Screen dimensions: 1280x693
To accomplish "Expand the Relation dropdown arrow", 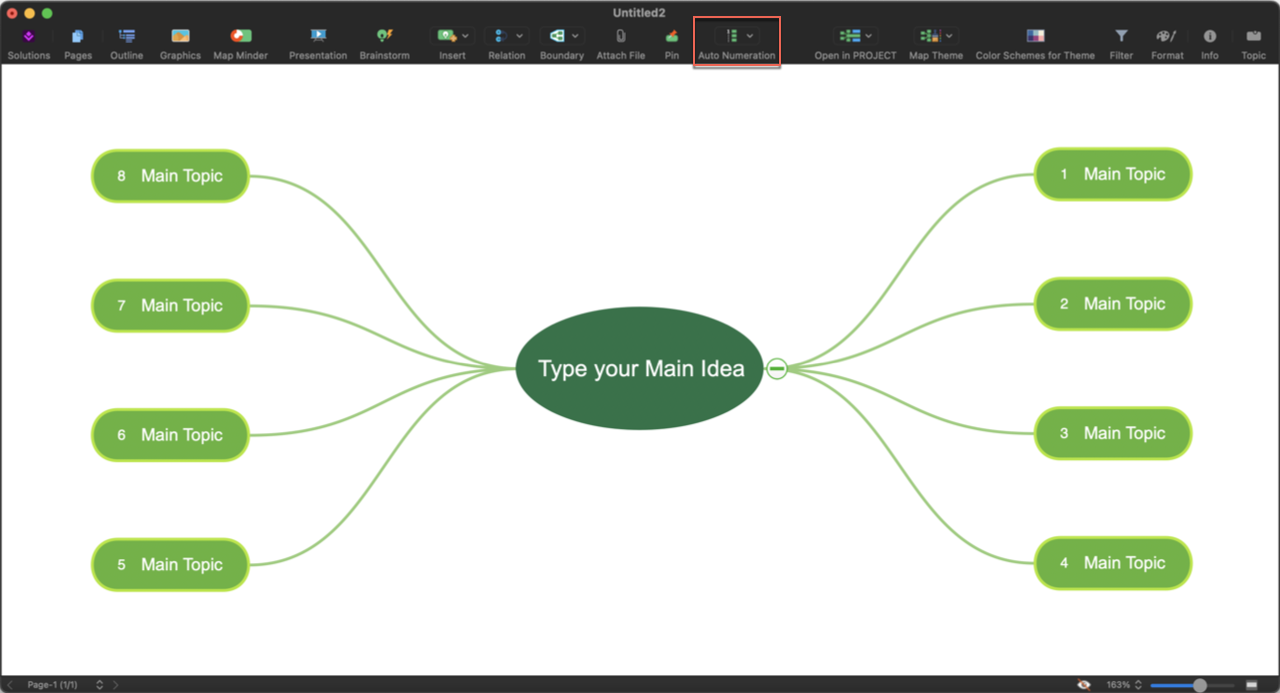I will (519, 36).
